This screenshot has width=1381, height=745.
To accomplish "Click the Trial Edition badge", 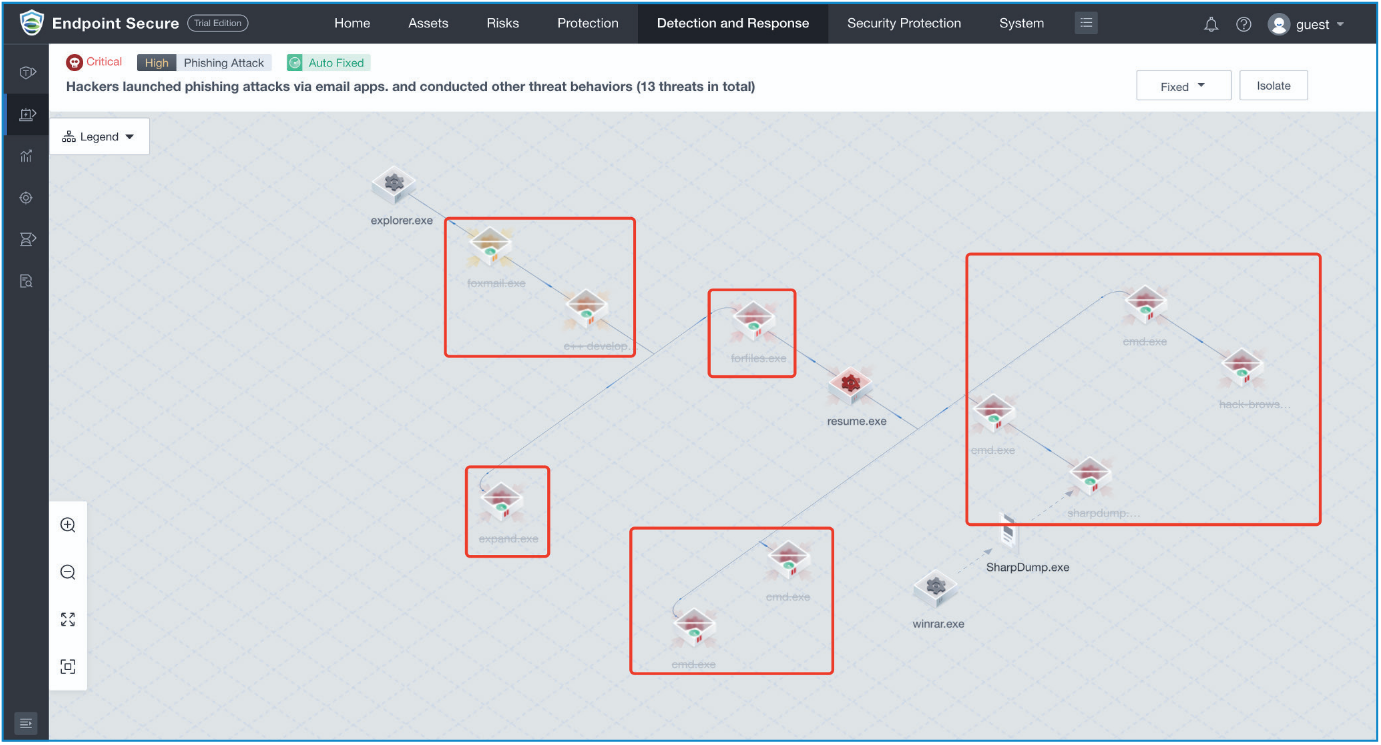I will pyautogui.click(x=218, y=23).
